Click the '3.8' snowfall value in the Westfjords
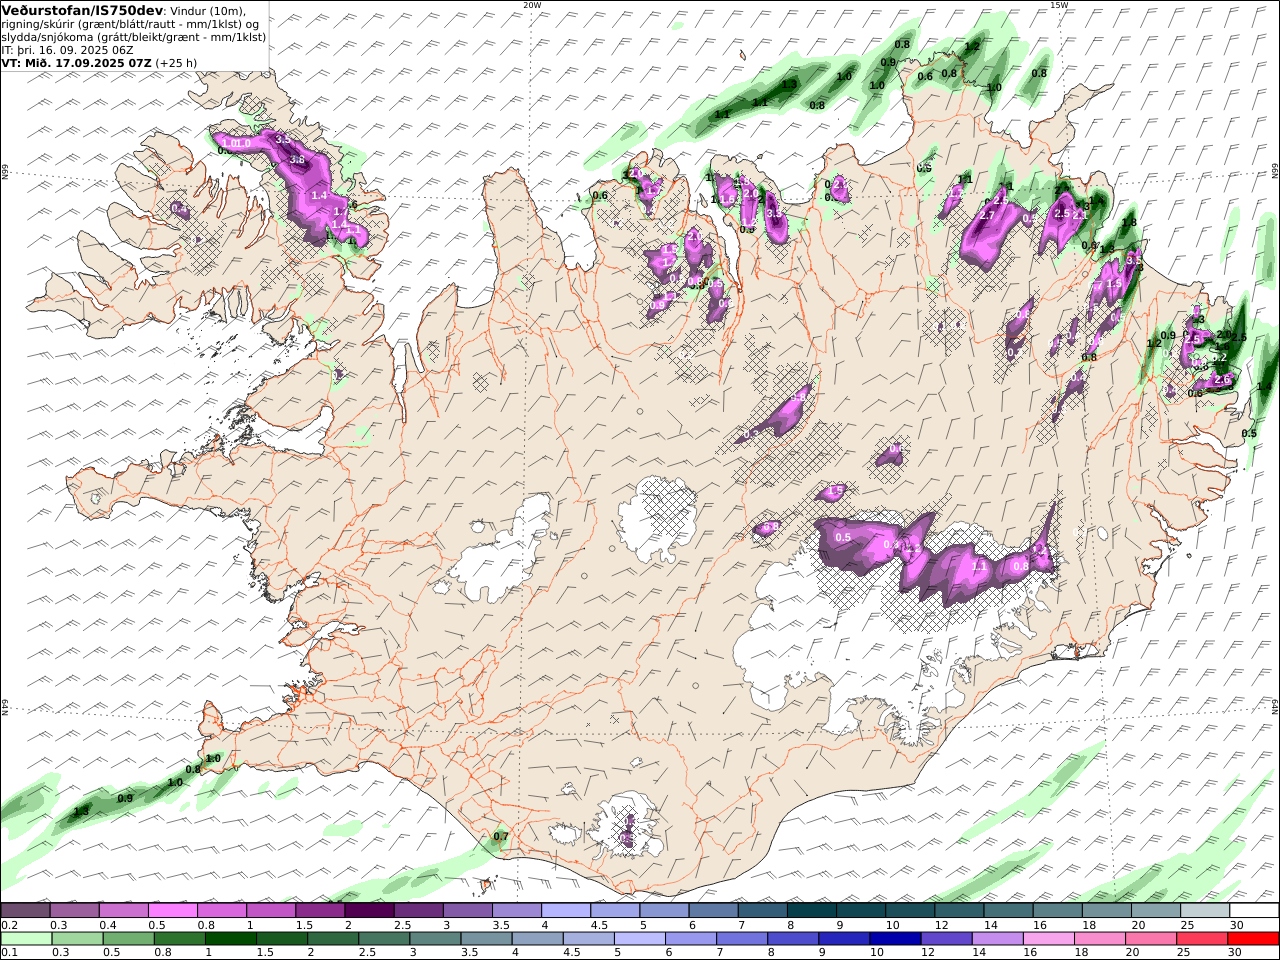Viewport: 1280px width, 960px height. 297,160
